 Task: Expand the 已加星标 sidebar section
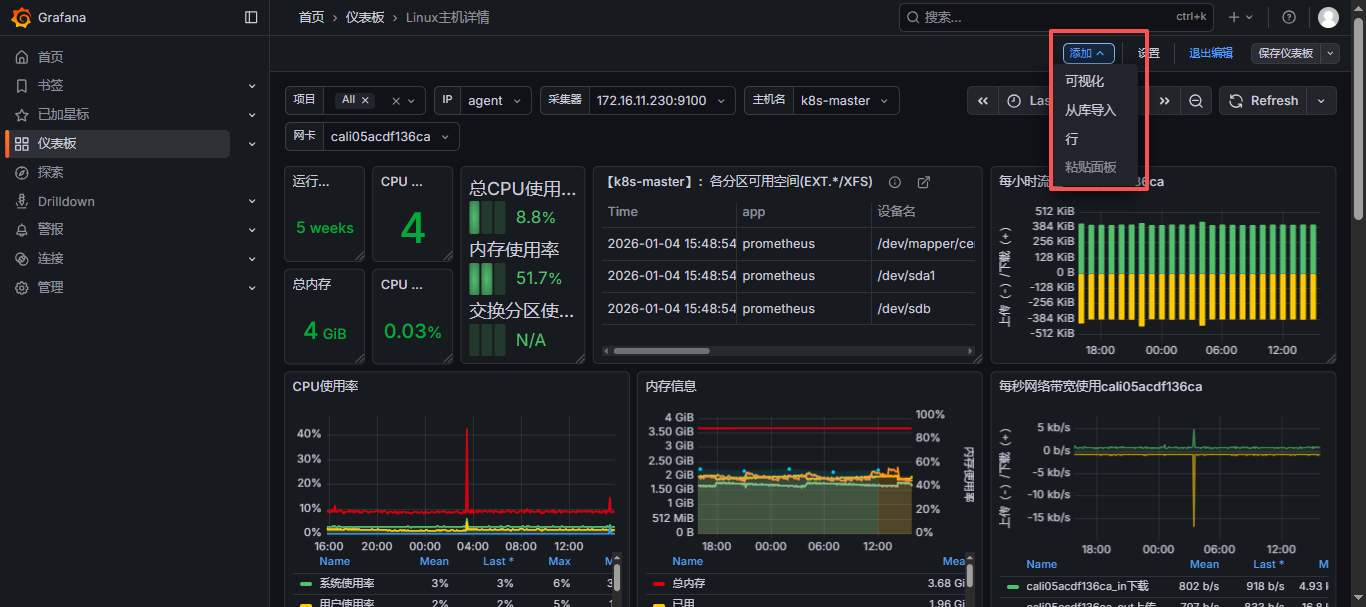pos(252,114)
